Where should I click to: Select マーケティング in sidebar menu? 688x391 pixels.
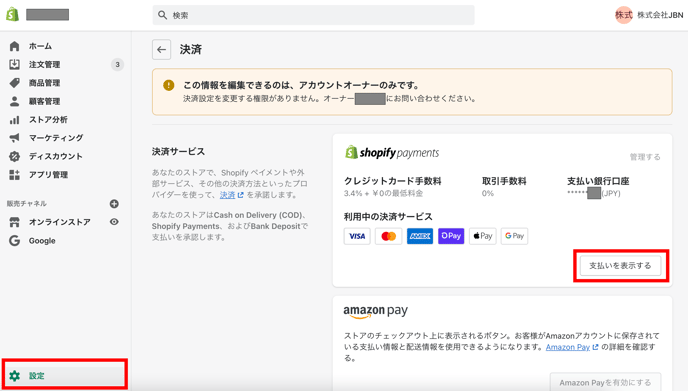tap(56, 138)
